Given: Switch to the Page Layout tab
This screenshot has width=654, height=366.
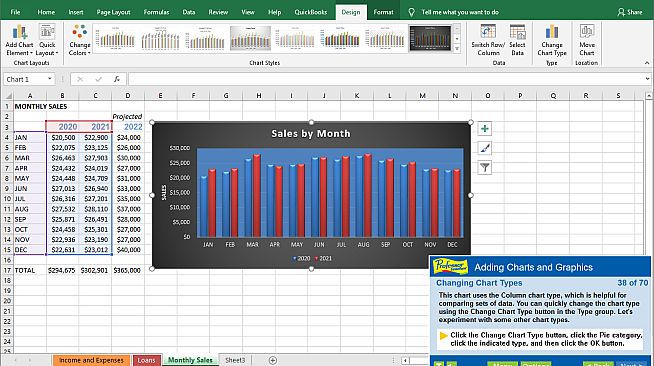Looking at the screenshot, I should click(113, 12).
